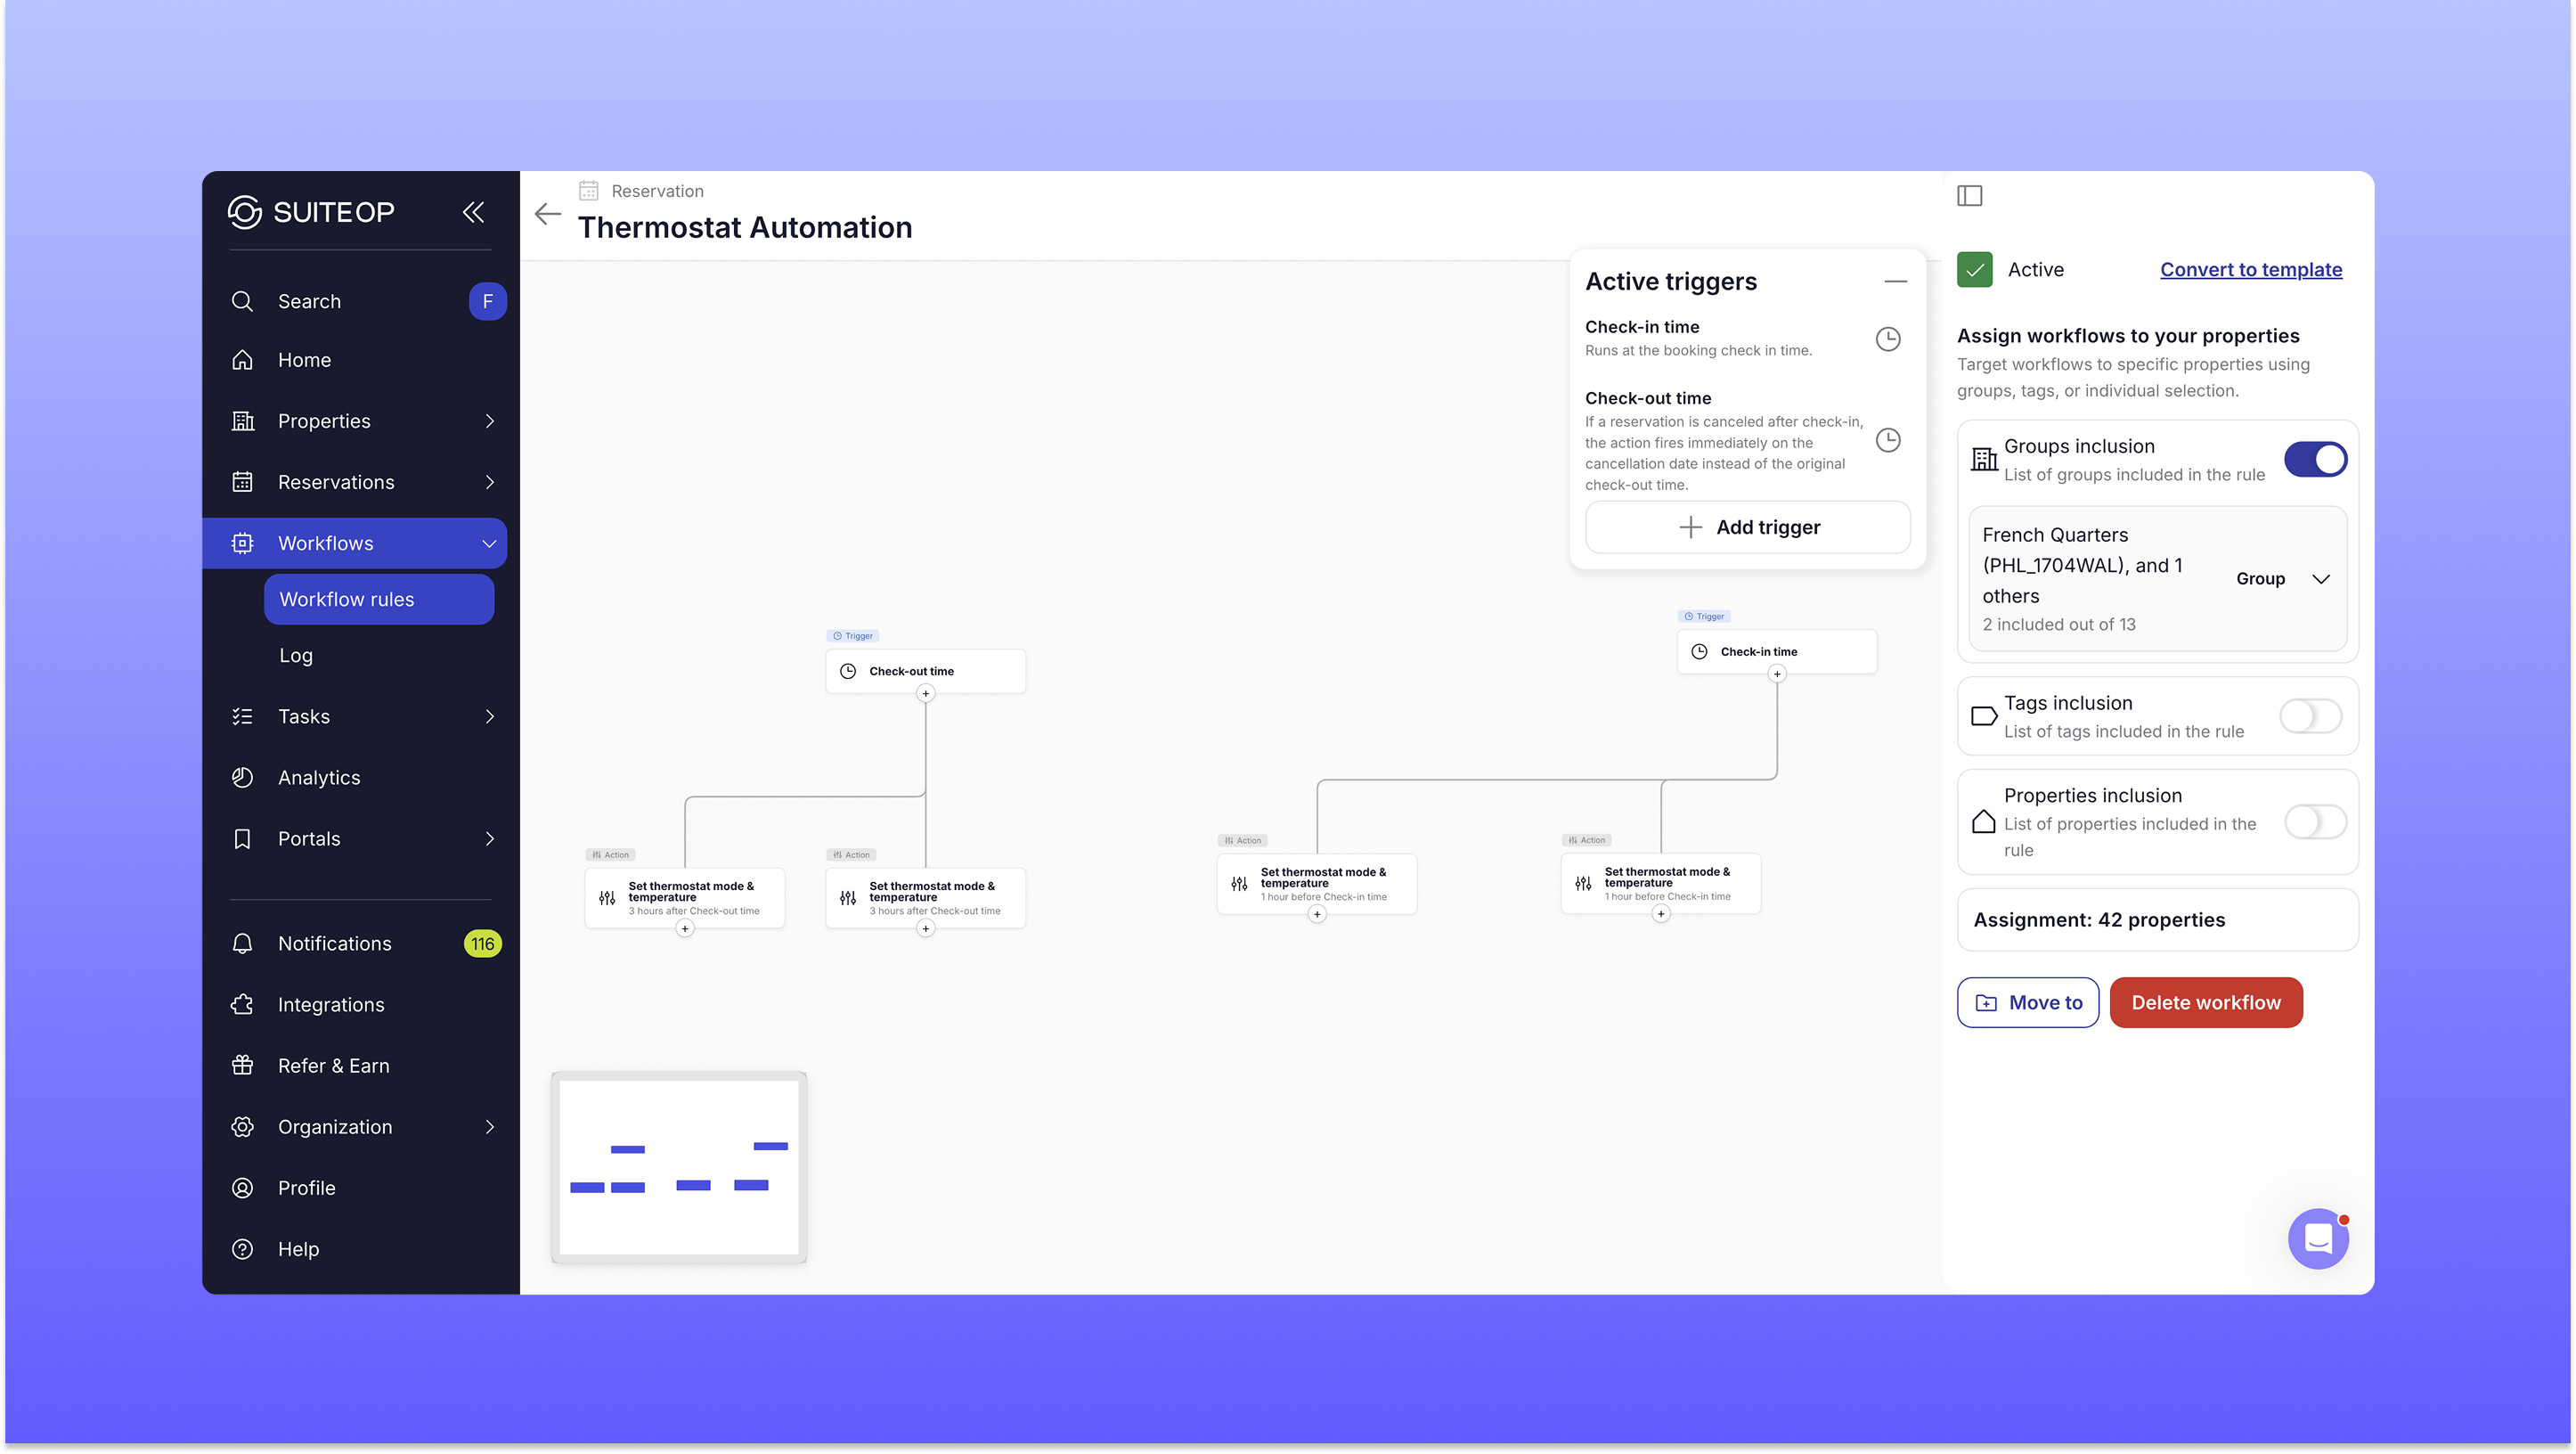Expand the French Quarters Group dropdown
2576x1454 pixels.
[2321, 579]
